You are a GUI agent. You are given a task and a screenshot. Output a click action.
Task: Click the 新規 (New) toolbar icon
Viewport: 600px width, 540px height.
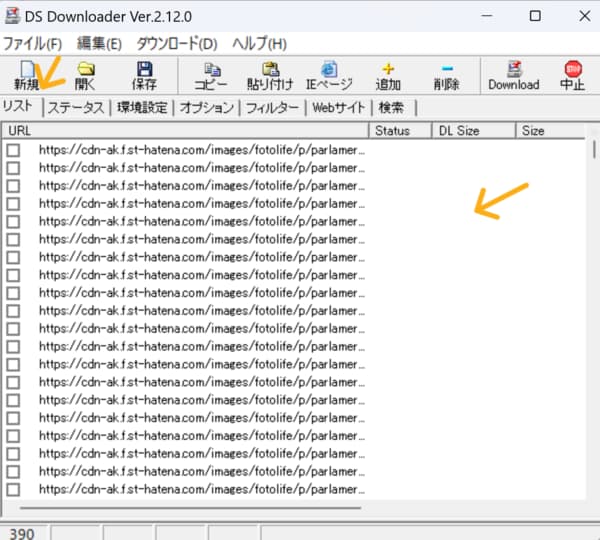click(x=27, y=74)
